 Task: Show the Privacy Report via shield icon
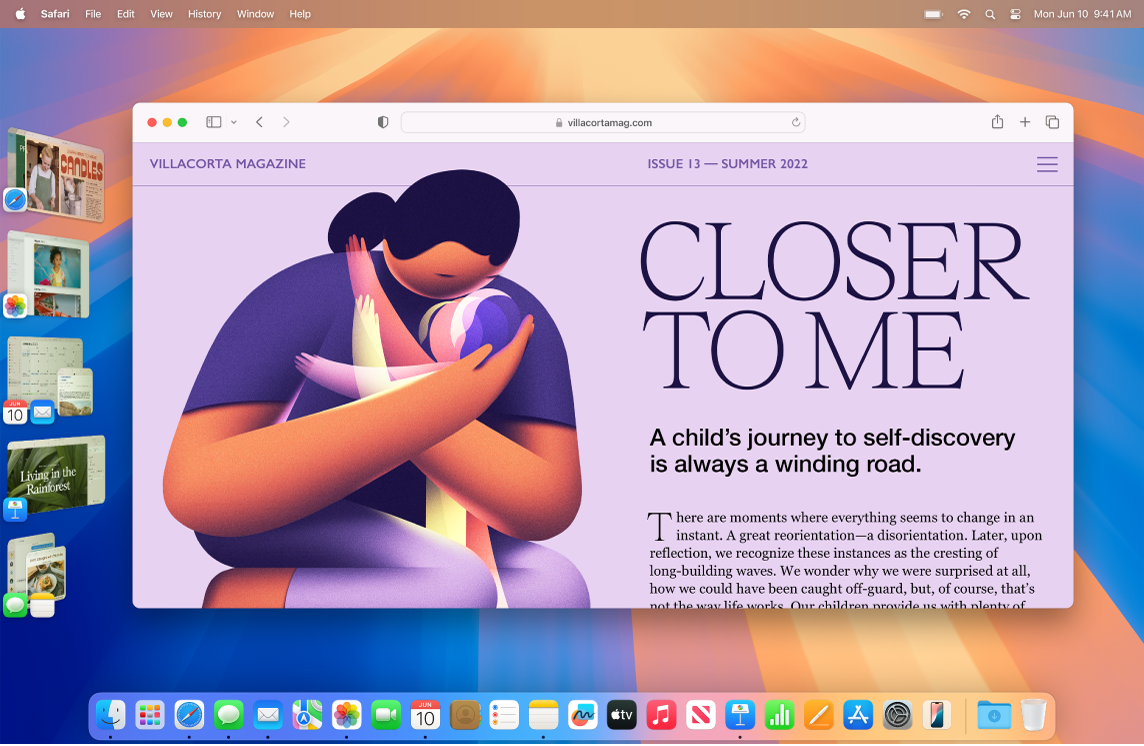pyautogui.click(x=383, y=122)
